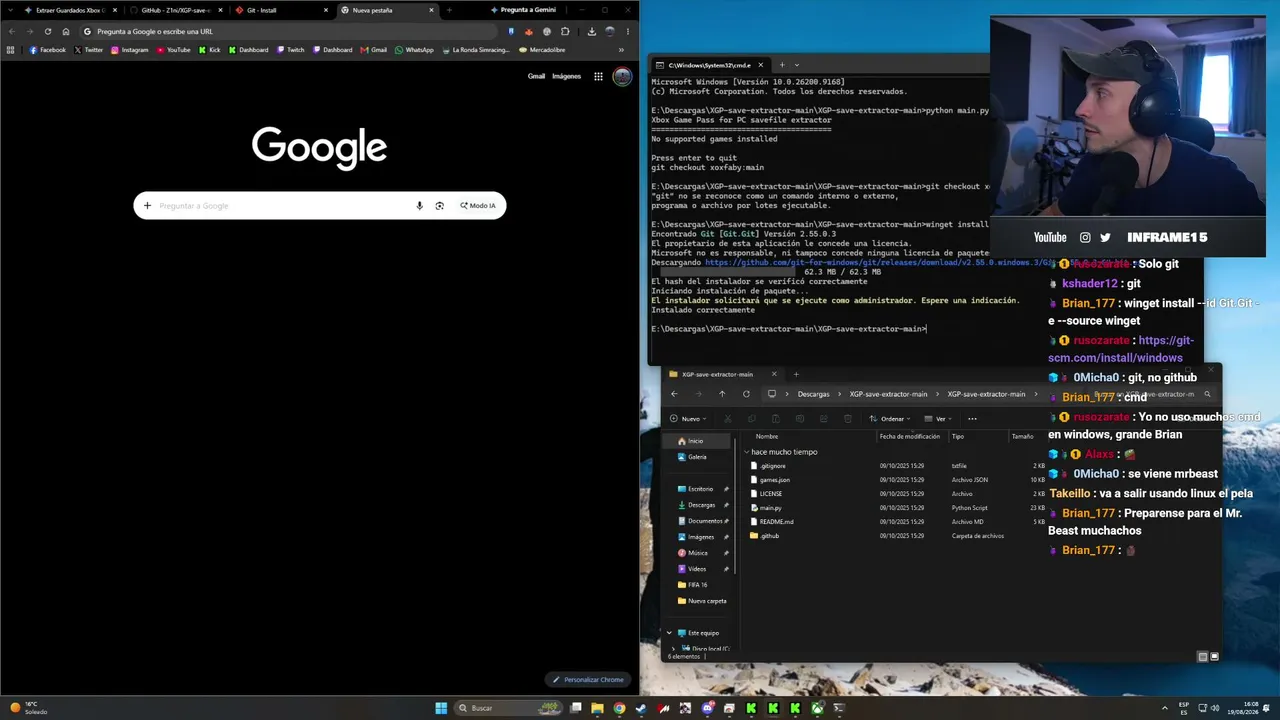
Task: Go to Chrome home page
Action: (x=66, y=31)
